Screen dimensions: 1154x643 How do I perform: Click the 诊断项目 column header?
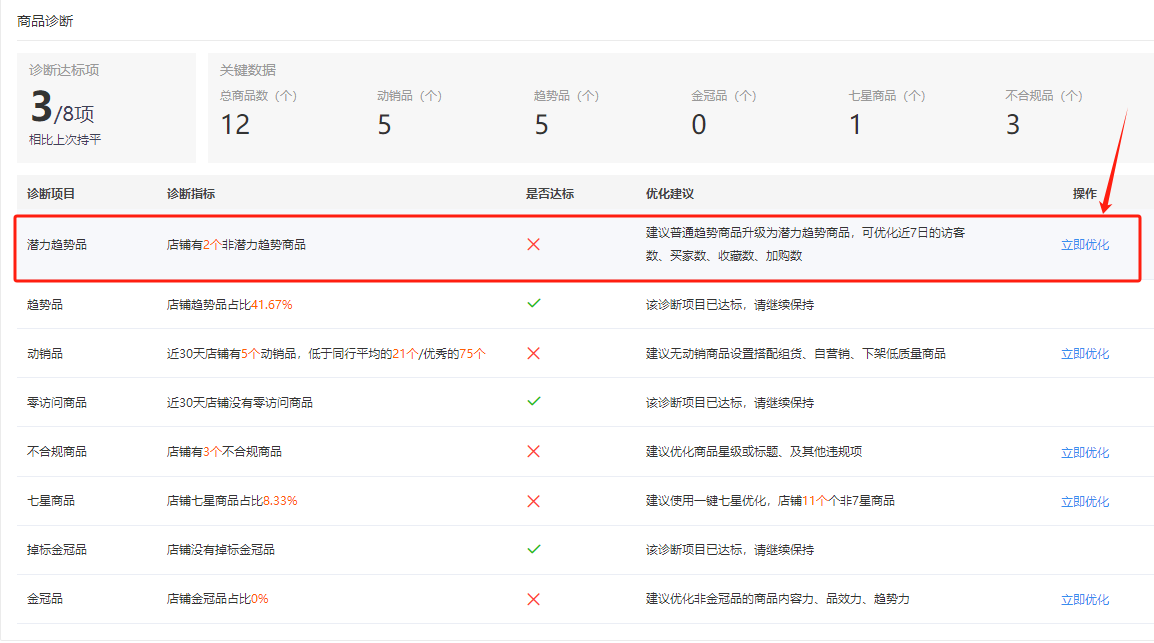click(51, 193)
